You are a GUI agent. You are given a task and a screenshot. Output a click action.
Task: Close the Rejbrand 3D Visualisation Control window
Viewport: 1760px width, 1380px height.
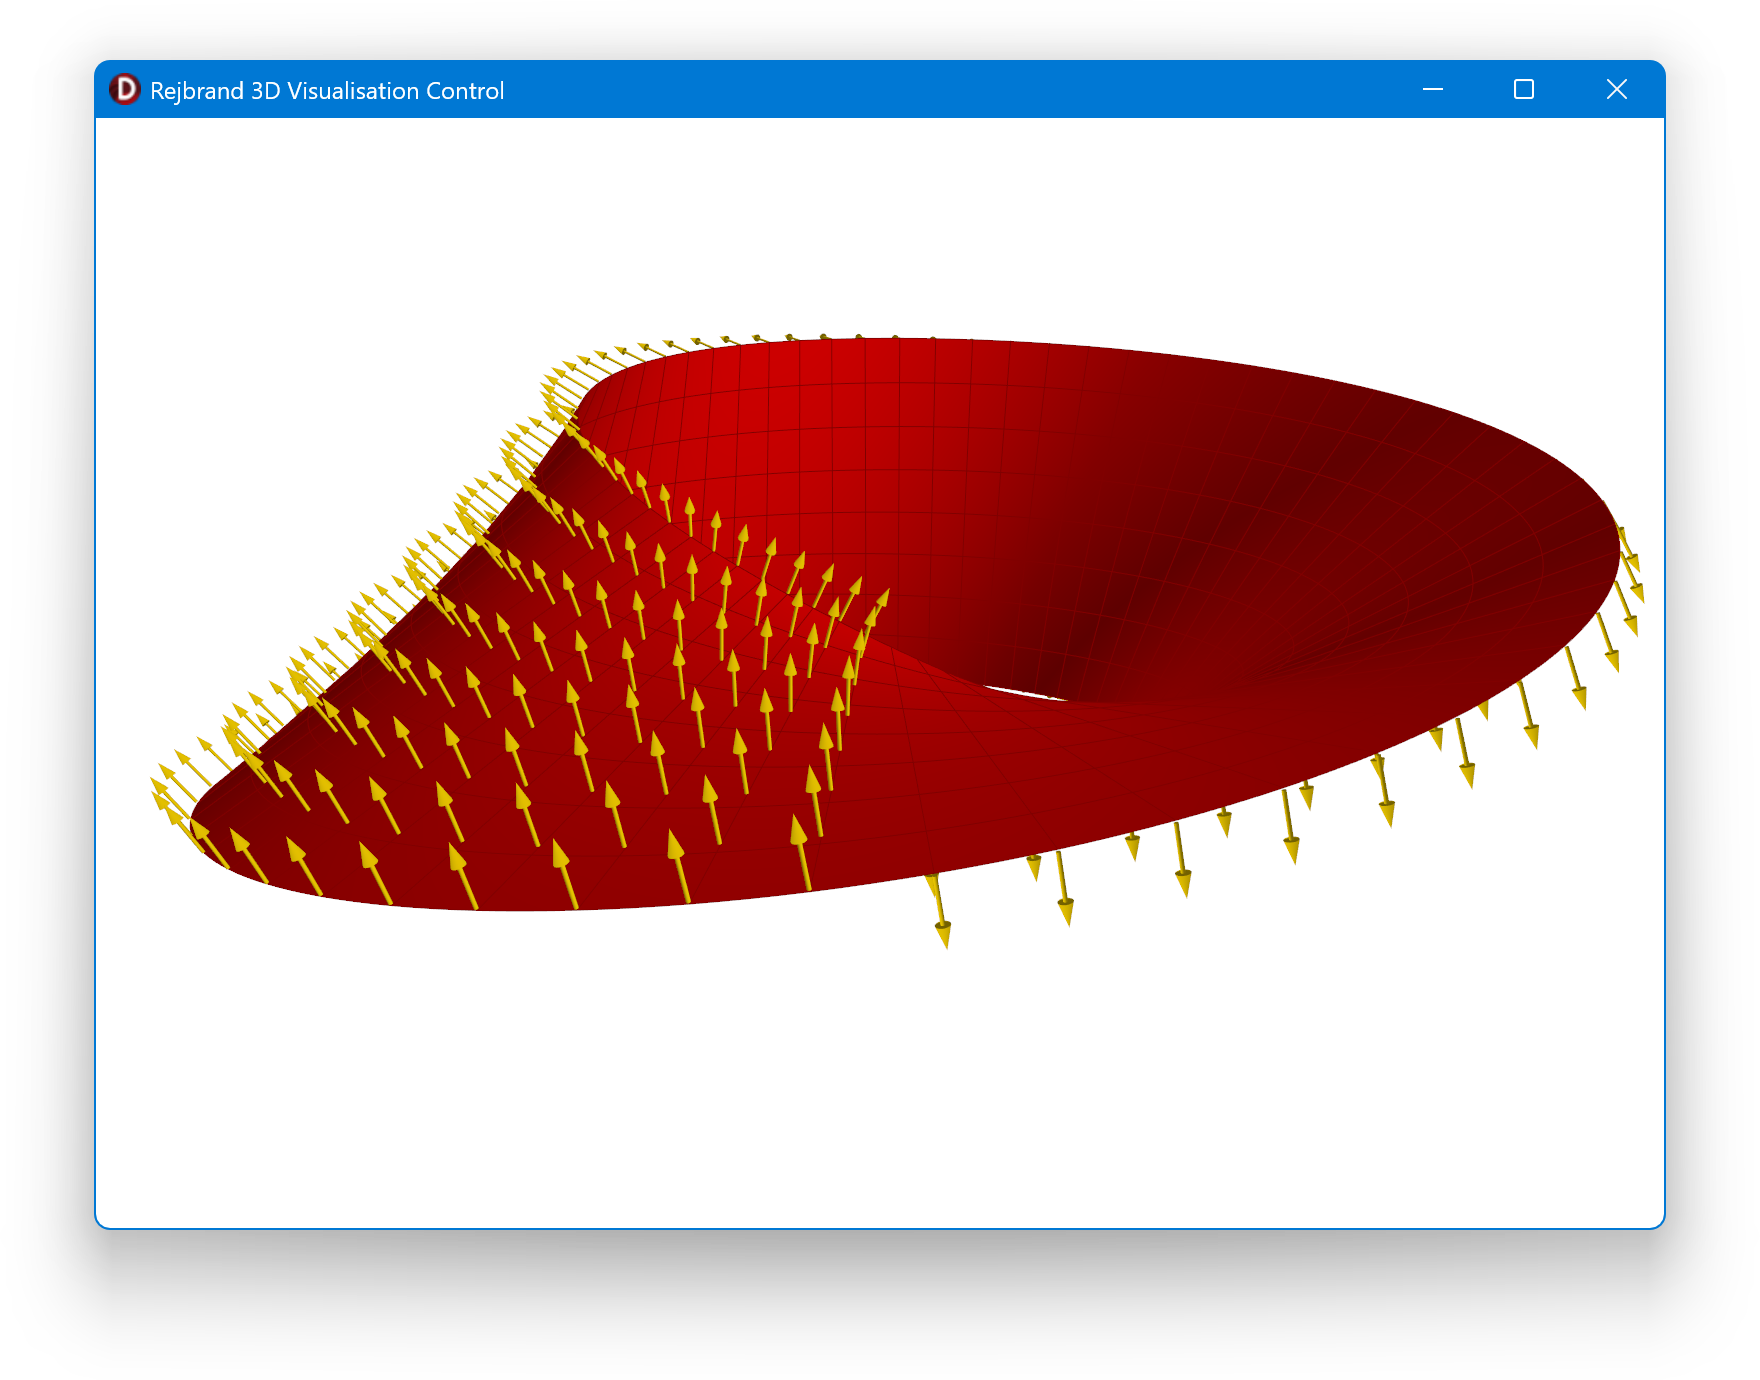click(x=1616, y=90)
